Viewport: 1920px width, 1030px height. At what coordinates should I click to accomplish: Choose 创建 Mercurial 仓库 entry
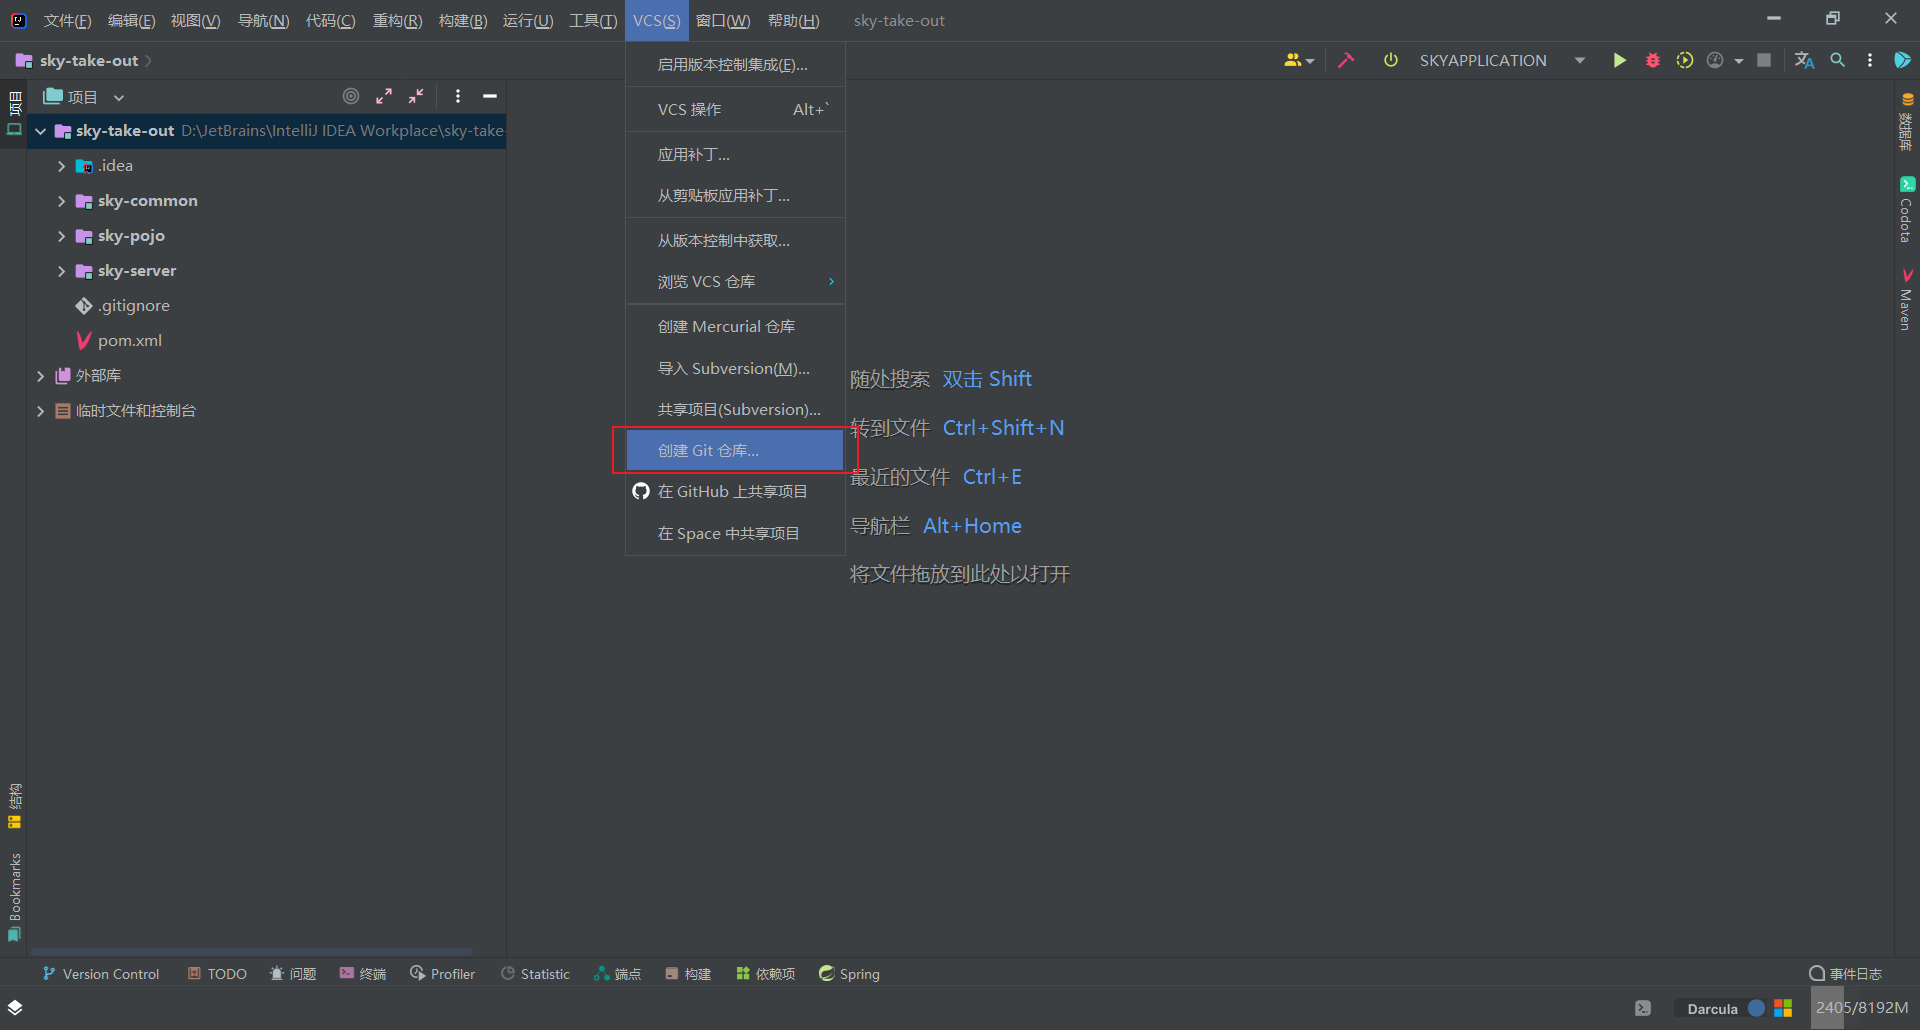[735, 326]
